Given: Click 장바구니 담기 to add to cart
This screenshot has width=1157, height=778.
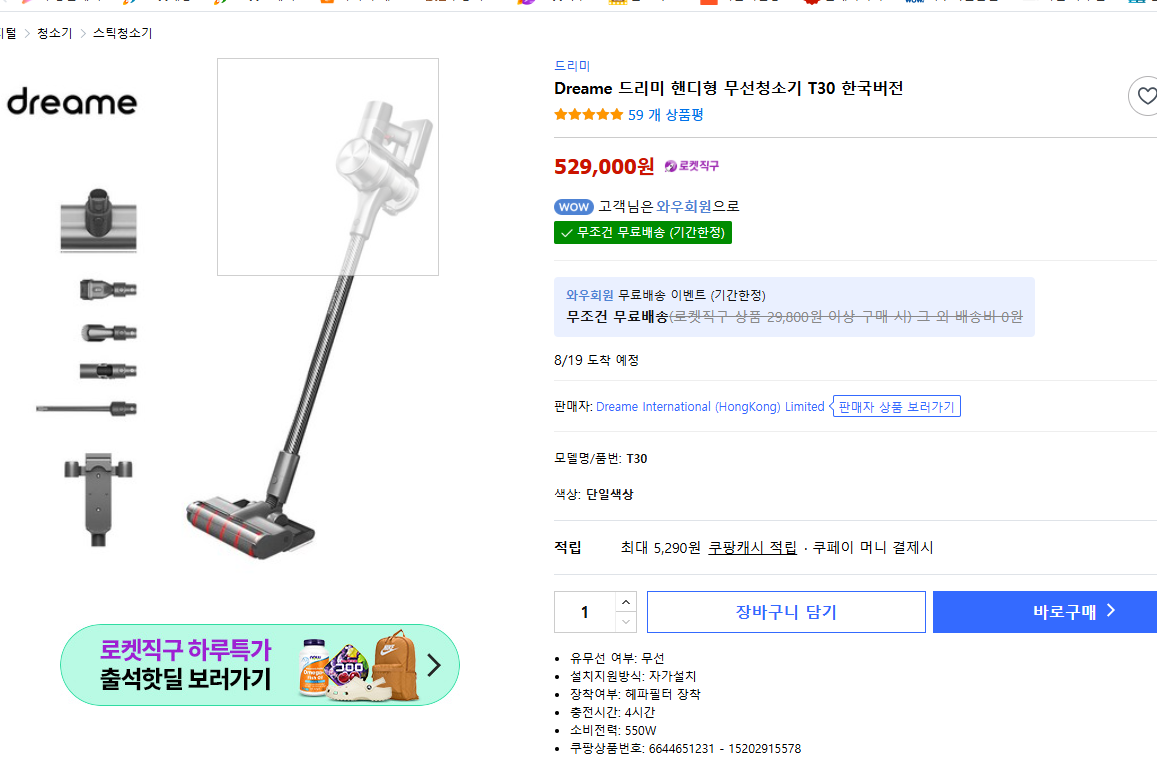Looking at the screenshot, I should click(x=786, y=611).
